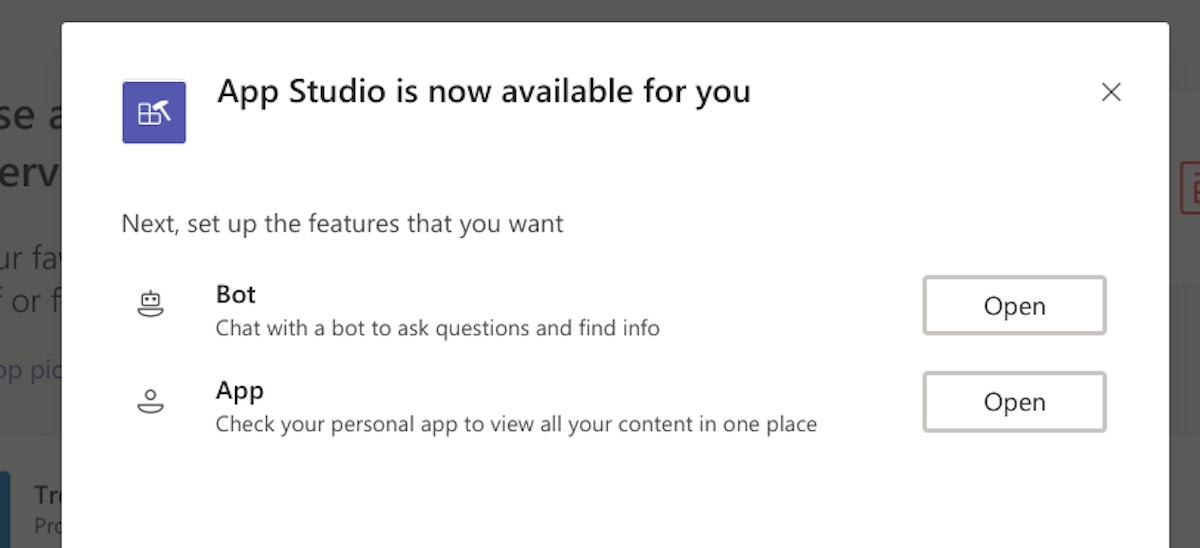Click the dimmed backdrop above the dialog
1200x548 pixels.
pyautogui.click(x=600, y=10)
